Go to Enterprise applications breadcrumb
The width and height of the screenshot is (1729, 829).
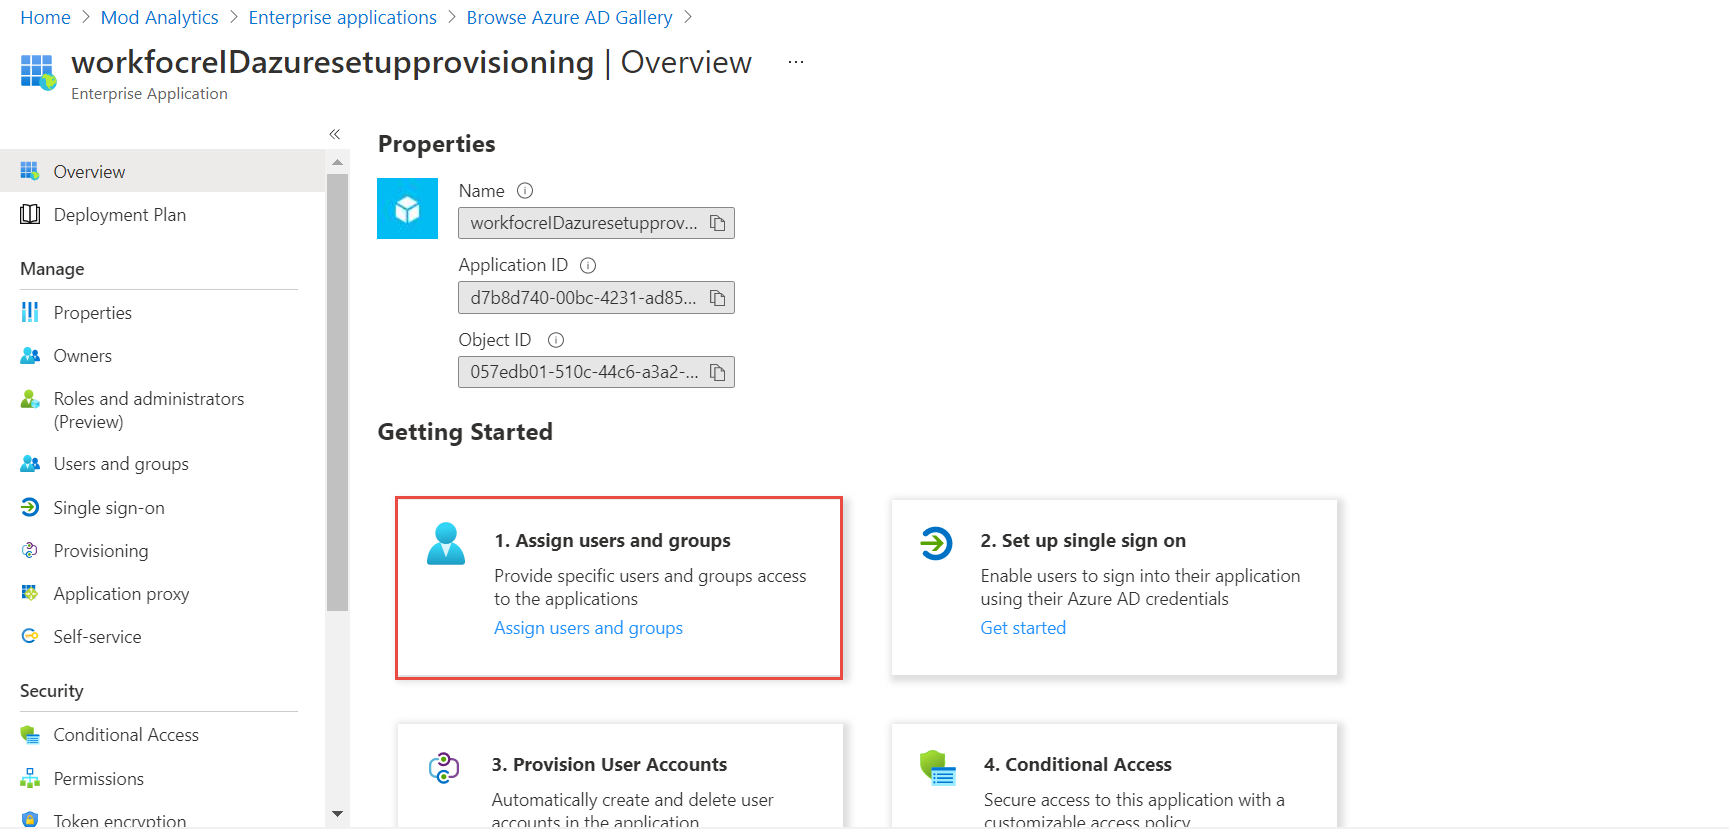click(x=342, y=18)
